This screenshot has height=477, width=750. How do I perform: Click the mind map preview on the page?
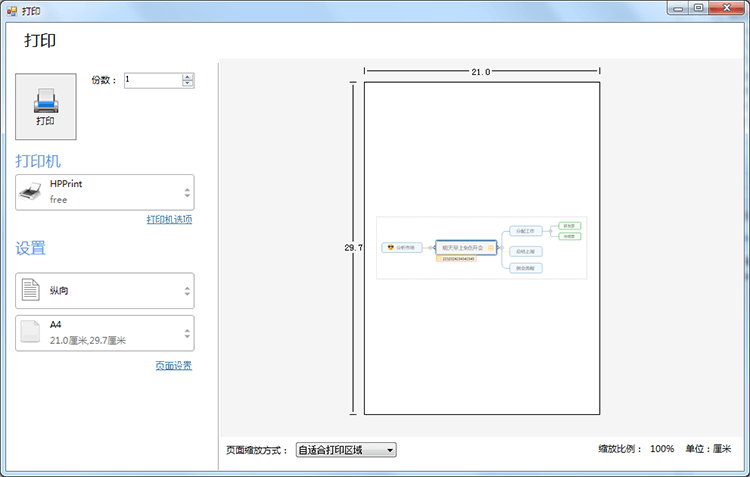pyautogui.click(x=481, y=247)
